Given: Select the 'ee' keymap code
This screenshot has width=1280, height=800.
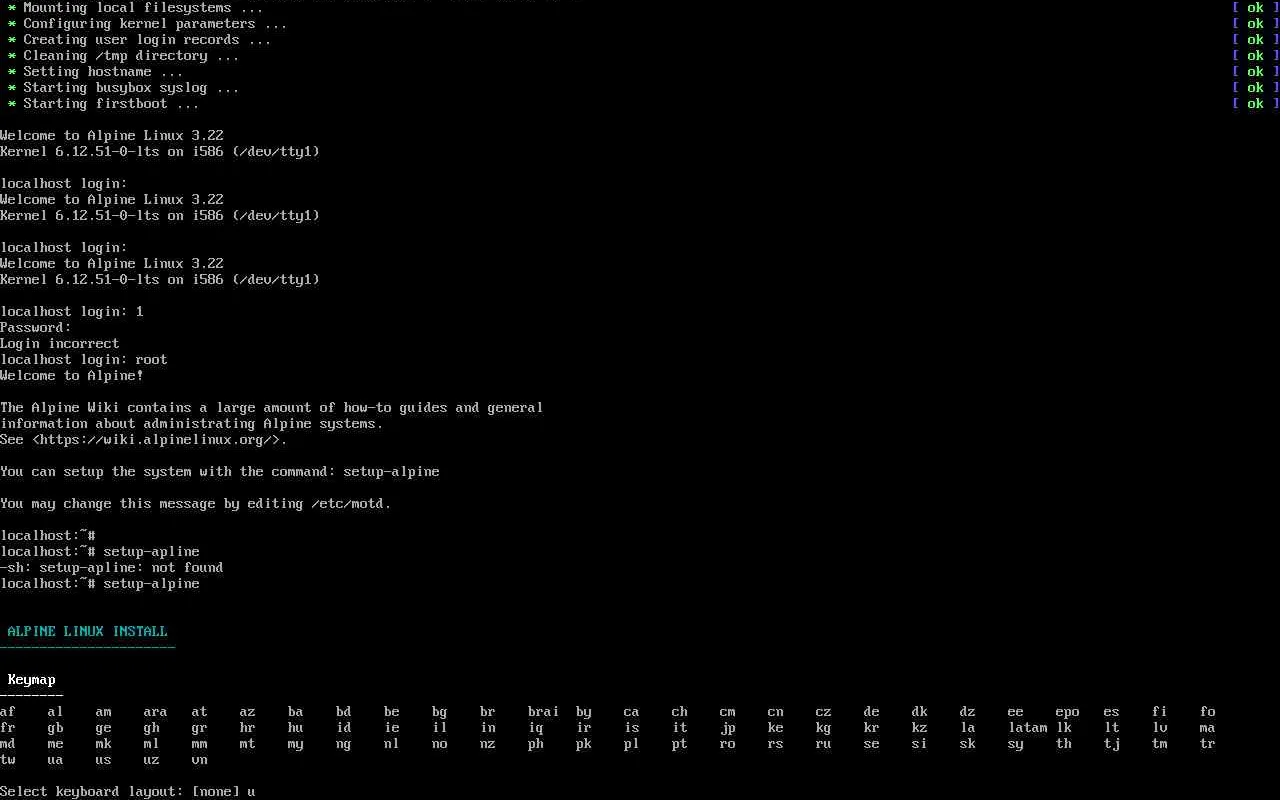Looking at the screenshot, I should point(1016,711).
